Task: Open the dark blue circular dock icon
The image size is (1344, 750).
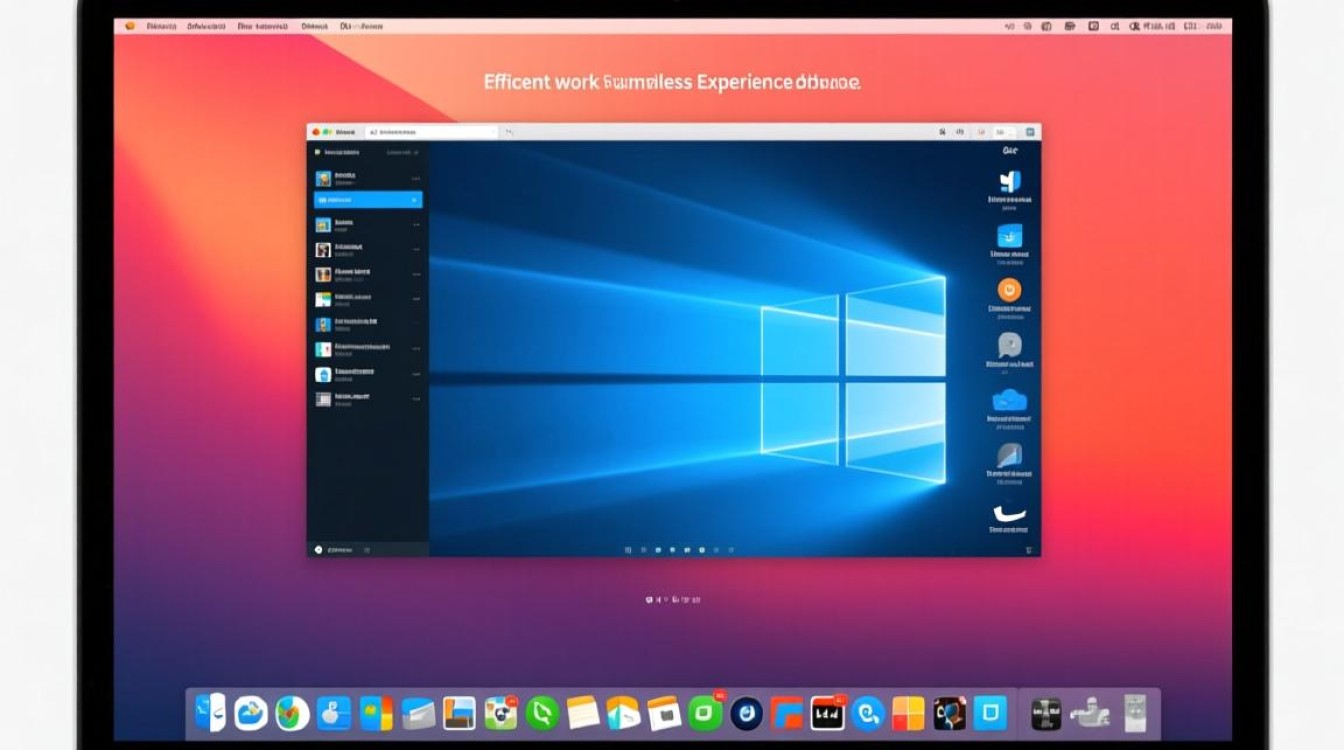Action: (746, 713)
